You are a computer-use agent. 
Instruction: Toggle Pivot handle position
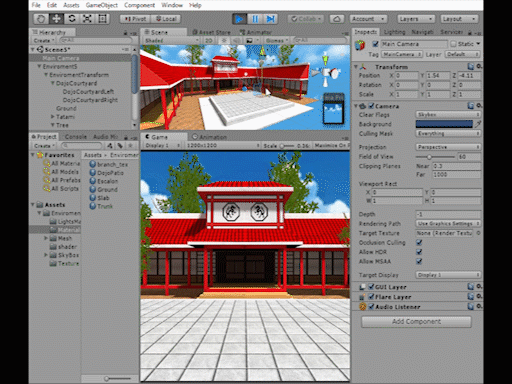click(x=135, y=19)
